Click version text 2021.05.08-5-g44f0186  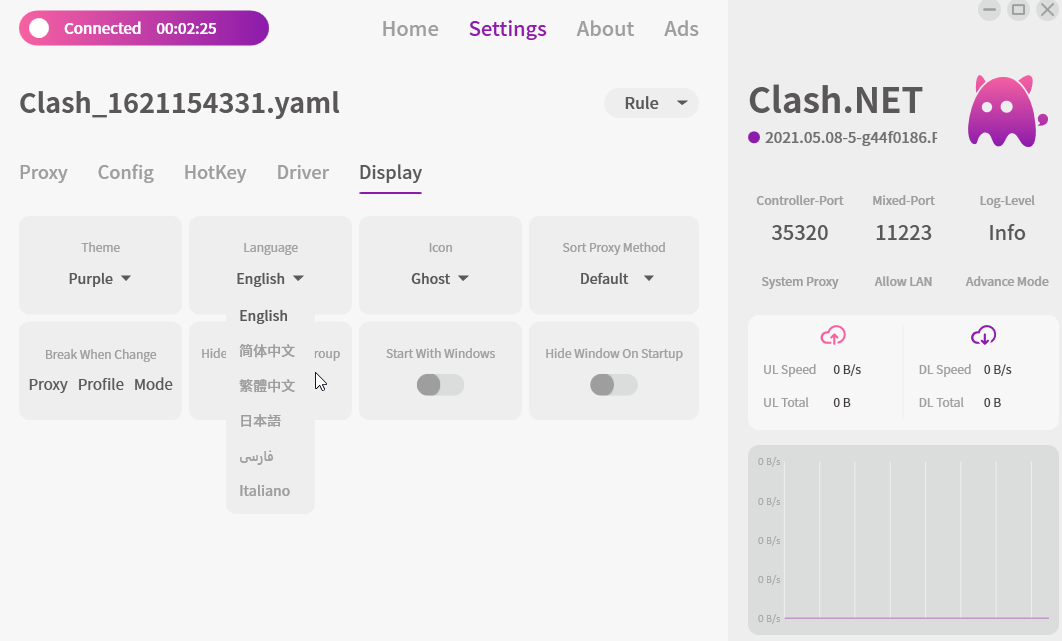pos(851,138)
